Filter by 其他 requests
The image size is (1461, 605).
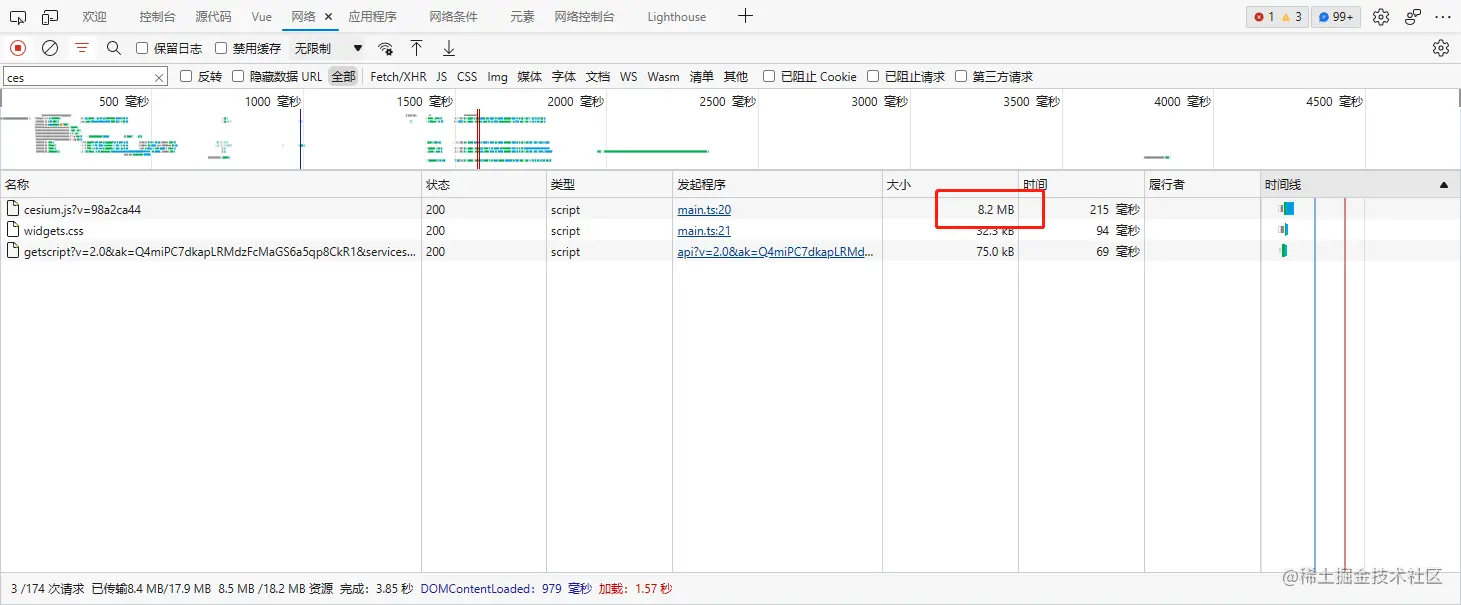tap(735, 76)
